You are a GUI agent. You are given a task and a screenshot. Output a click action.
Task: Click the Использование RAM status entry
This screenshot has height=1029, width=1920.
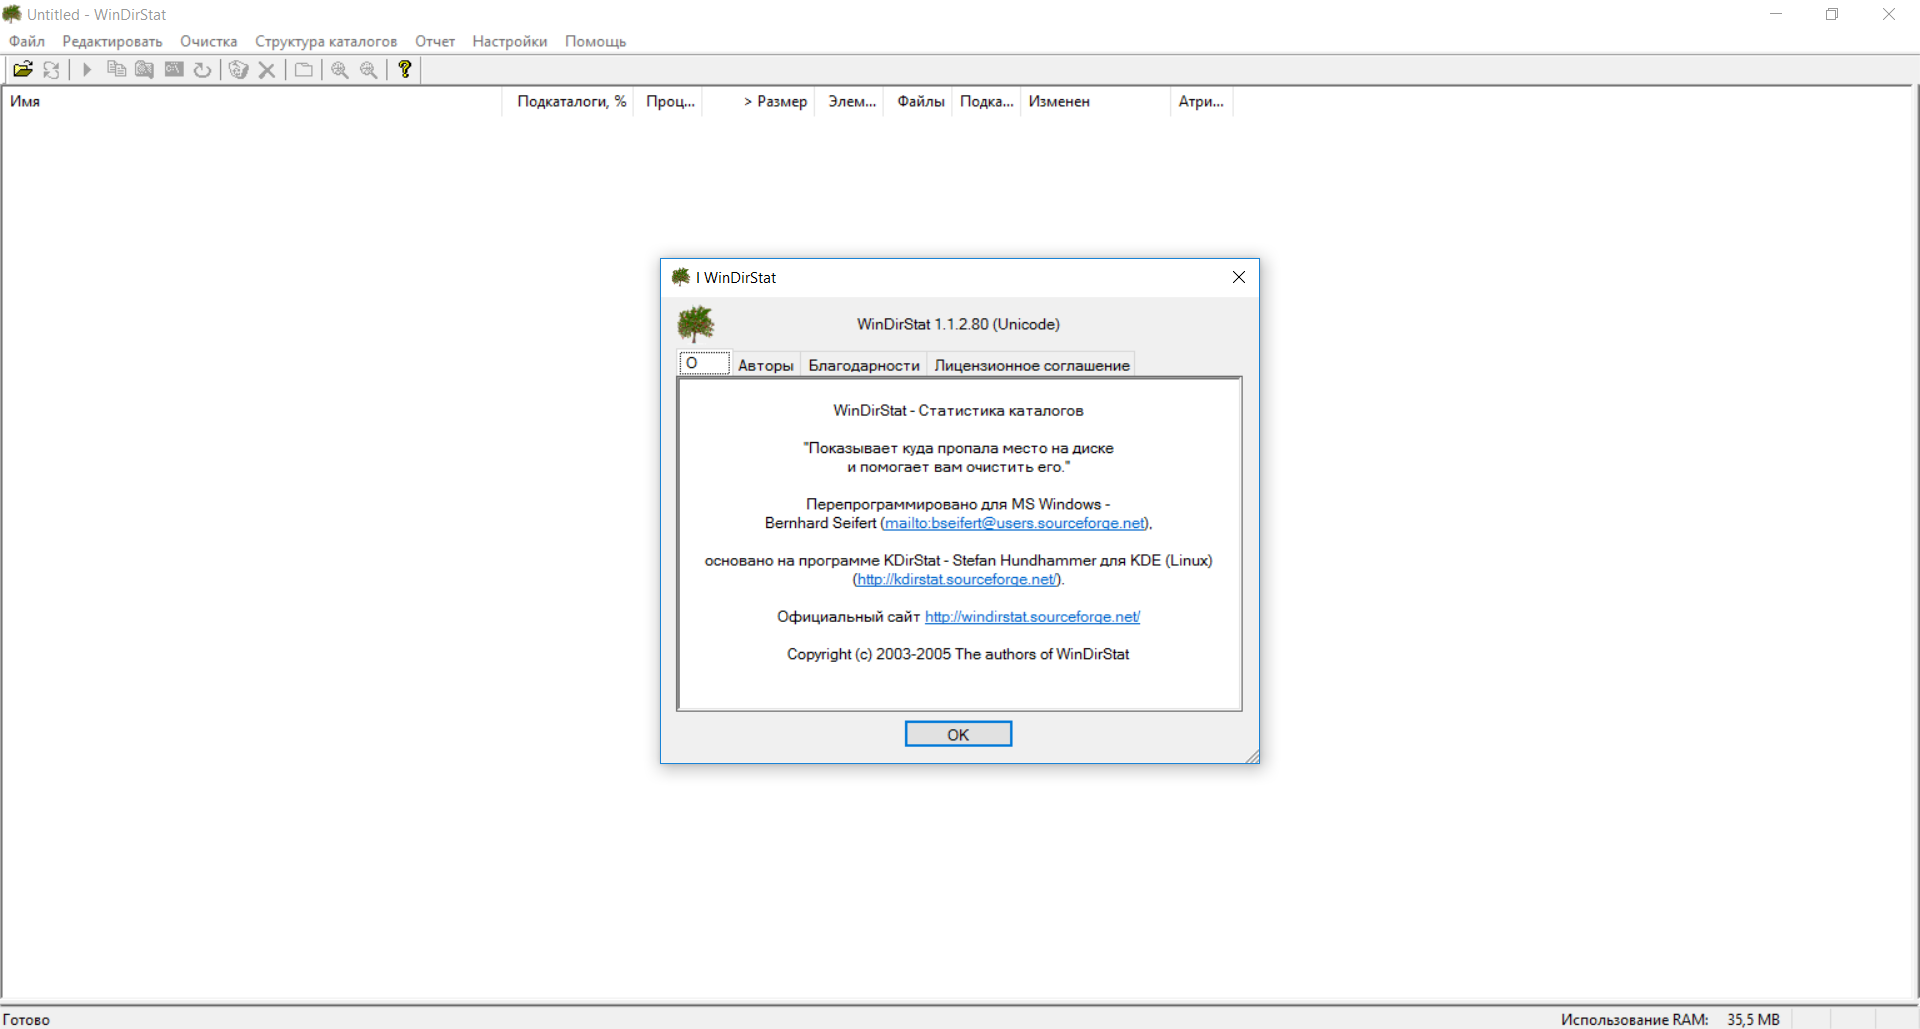pos(1670,1019)
